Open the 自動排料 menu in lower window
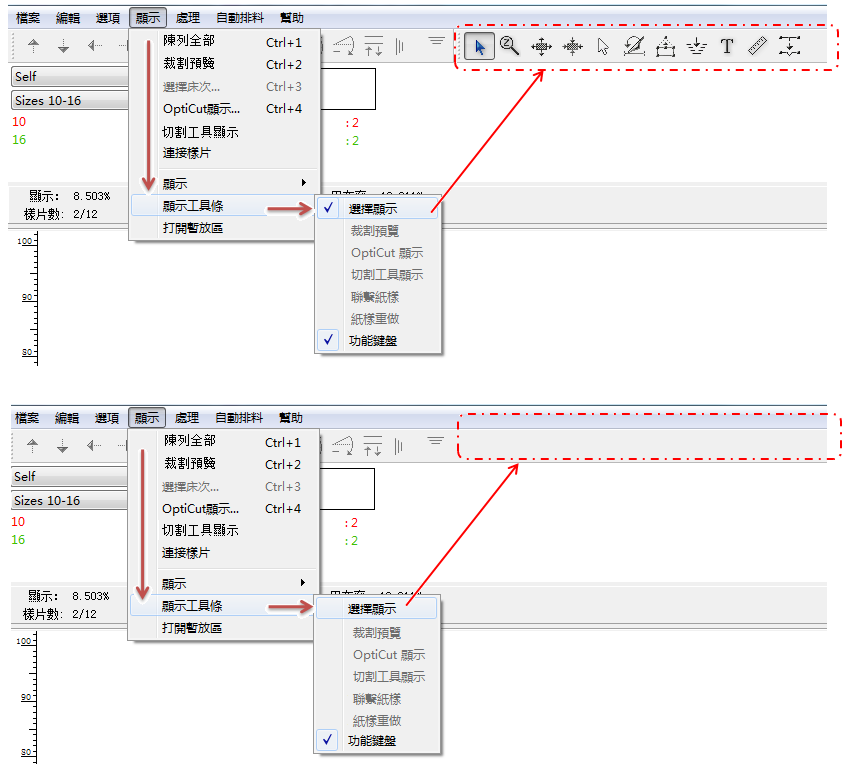The width and height of the screenshot is (854, 764). point(239,418)
